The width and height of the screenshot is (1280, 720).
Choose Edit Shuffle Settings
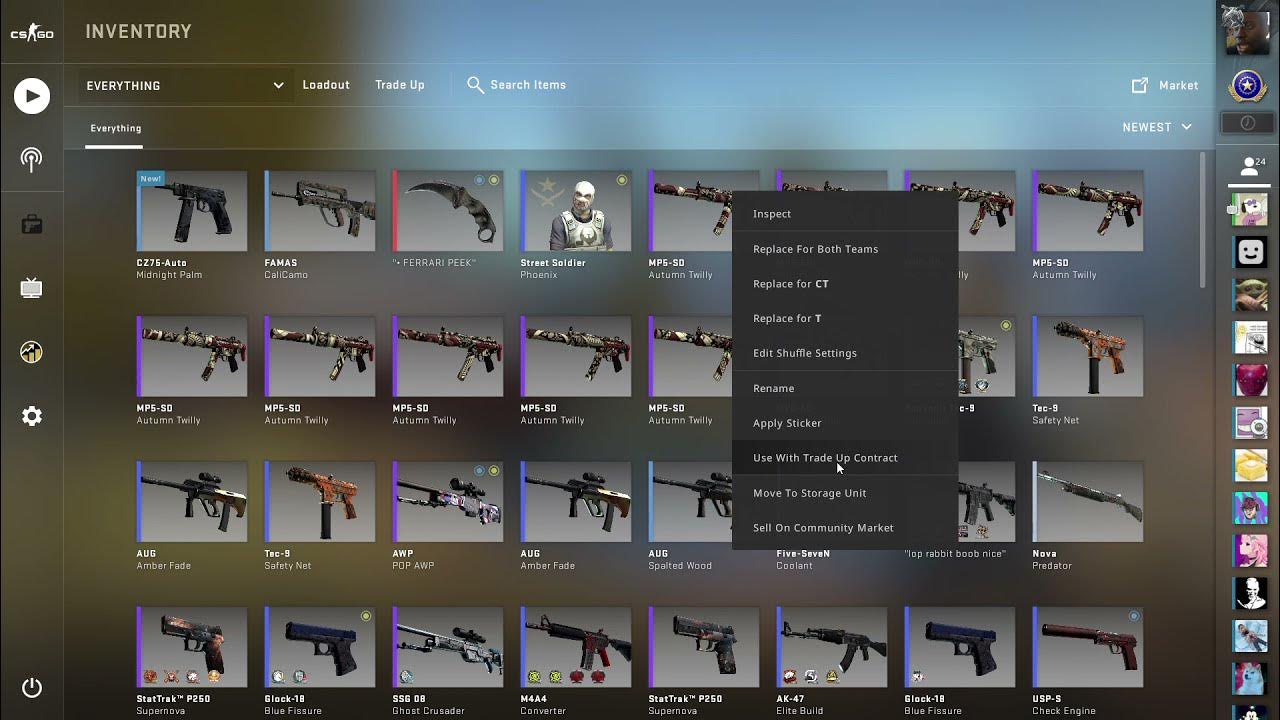coord(845,353)
